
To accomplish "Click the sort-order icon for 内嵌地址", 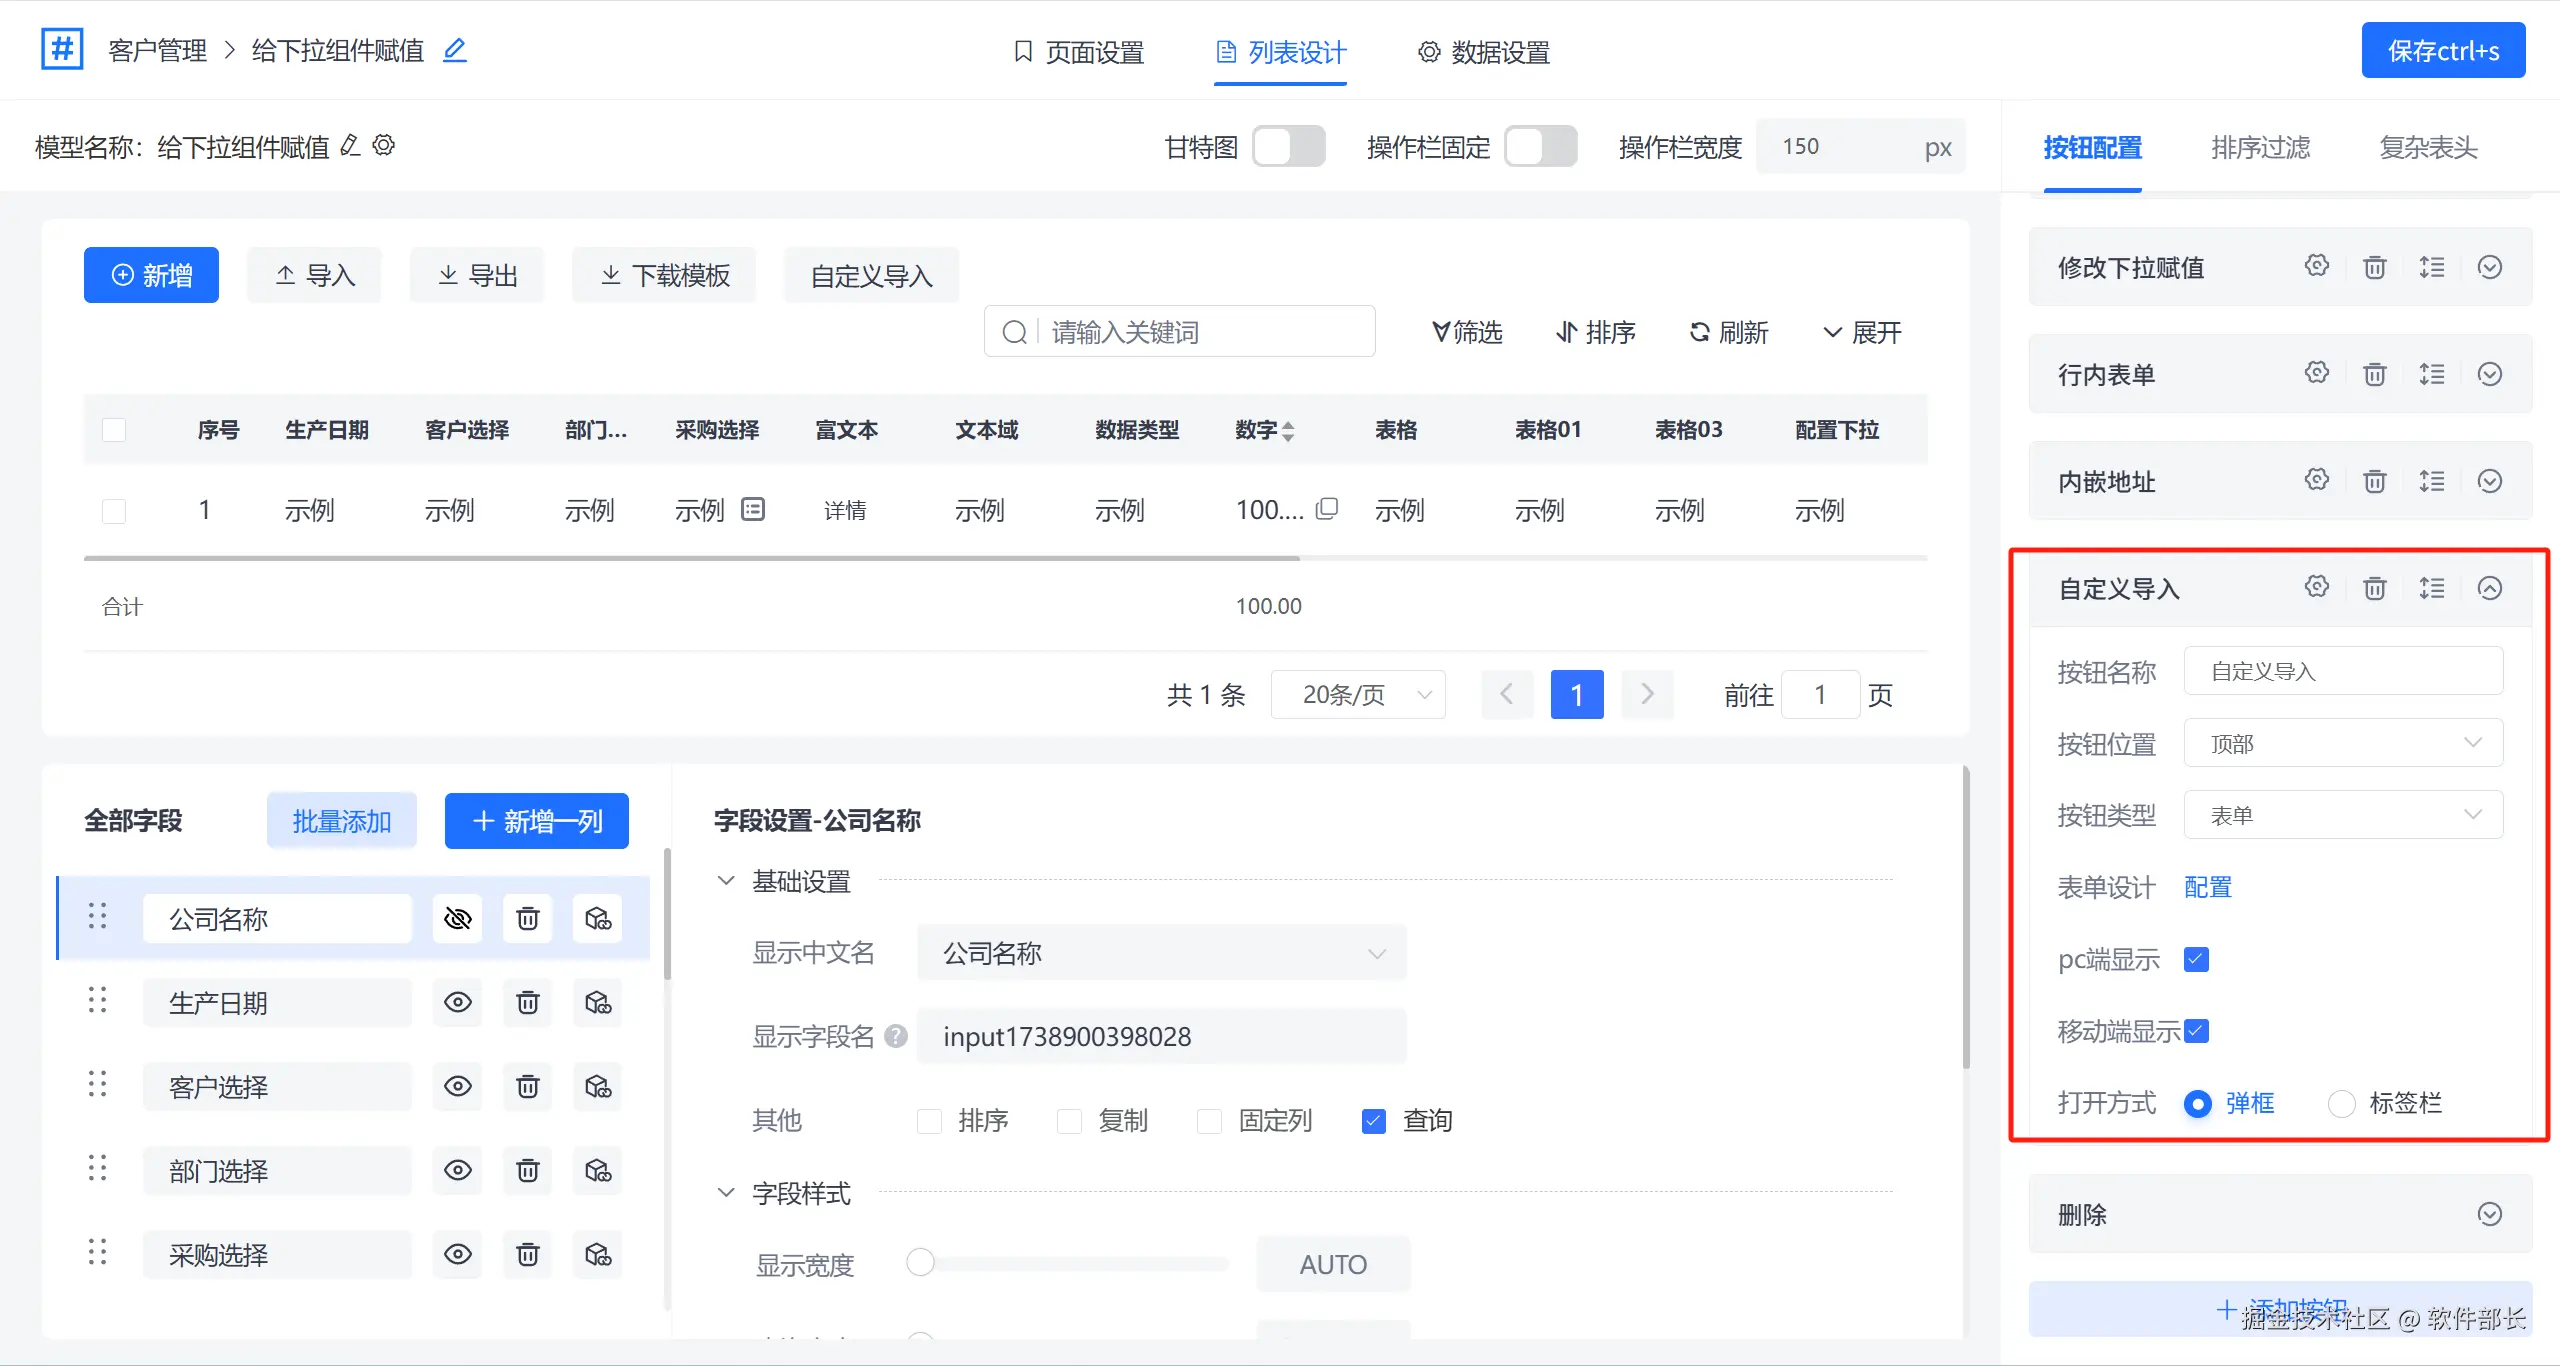I will pyautogui.click(x=2432, y=481).
